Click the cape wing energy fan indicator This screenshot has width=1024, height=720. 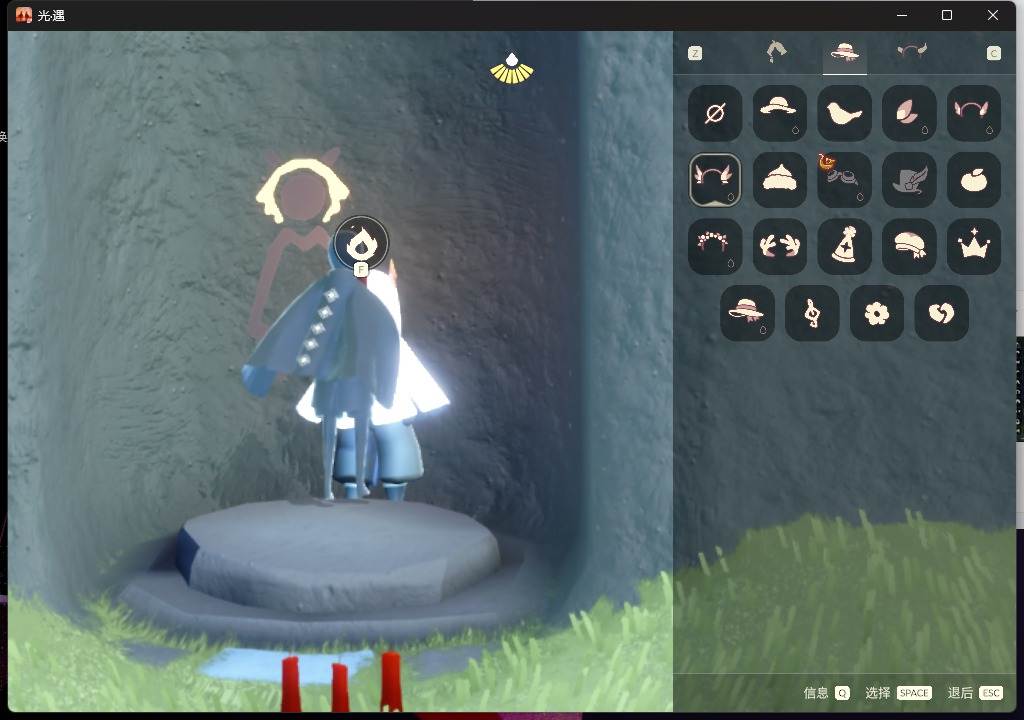click(x=511, y=69)
